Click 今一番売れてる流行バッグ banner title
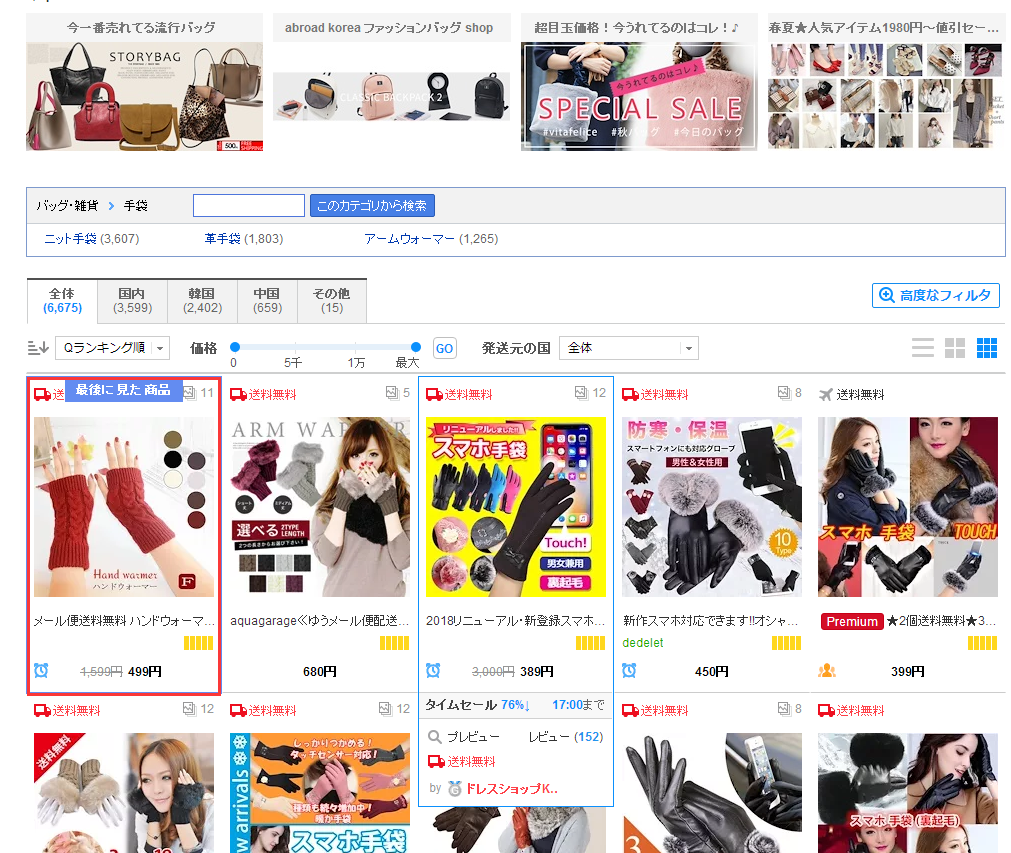 141,28
